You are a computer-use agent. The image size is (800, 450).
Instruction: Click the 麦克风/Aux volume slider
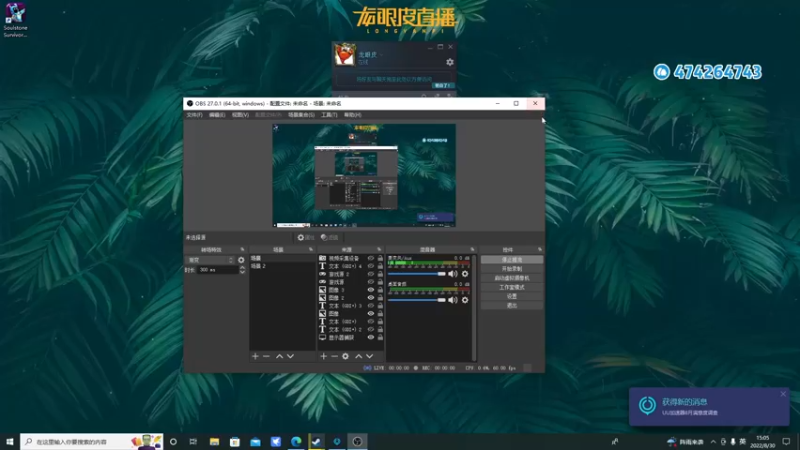tap(417, 274)
